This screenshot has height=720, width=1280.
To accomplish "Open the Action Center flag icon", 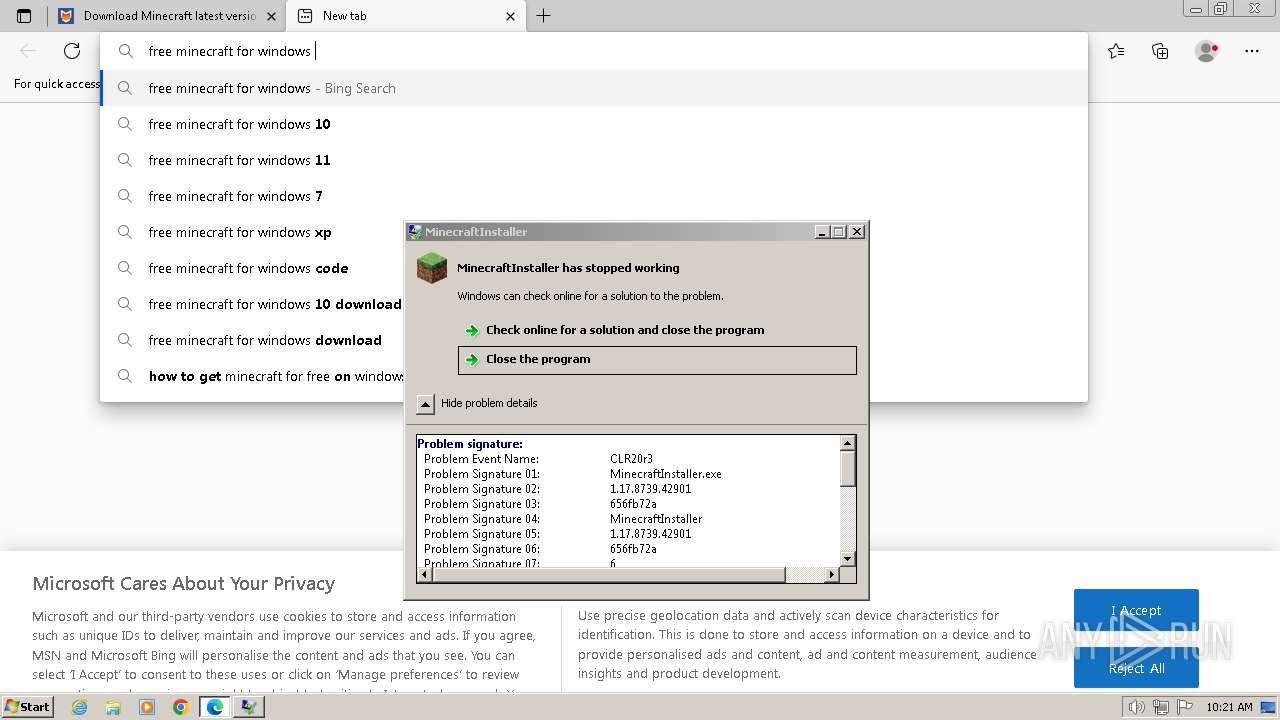I will (x=1184, y=707).
